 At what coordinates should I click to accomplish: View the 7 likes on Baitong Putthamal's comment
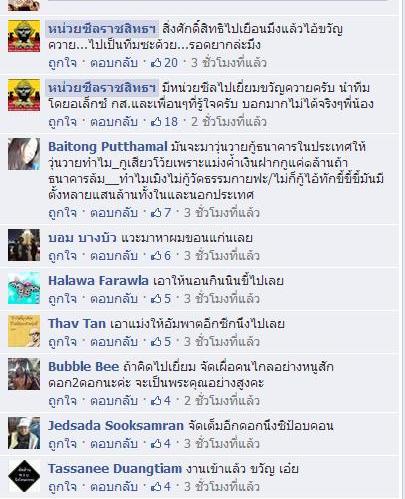click(161, 213)
